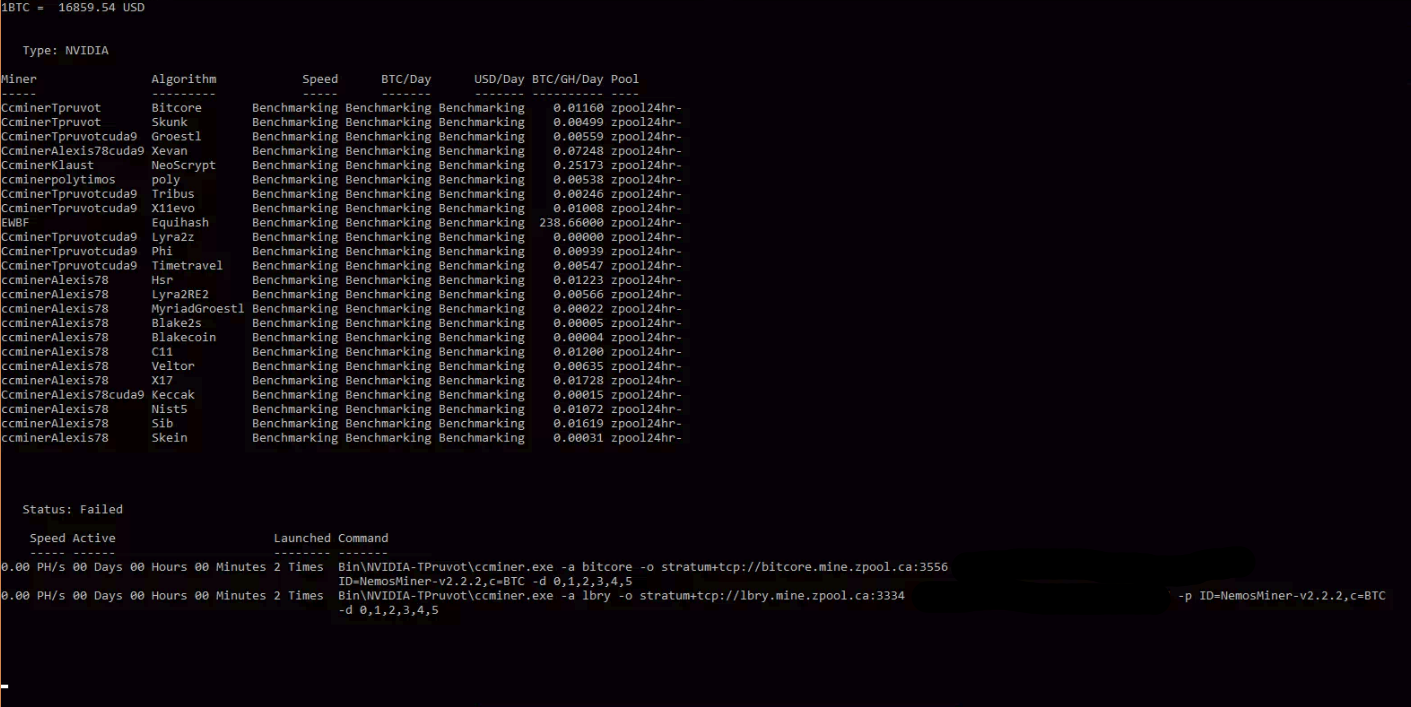Click '2 Times' in the bitcore command row

[298, 567]
